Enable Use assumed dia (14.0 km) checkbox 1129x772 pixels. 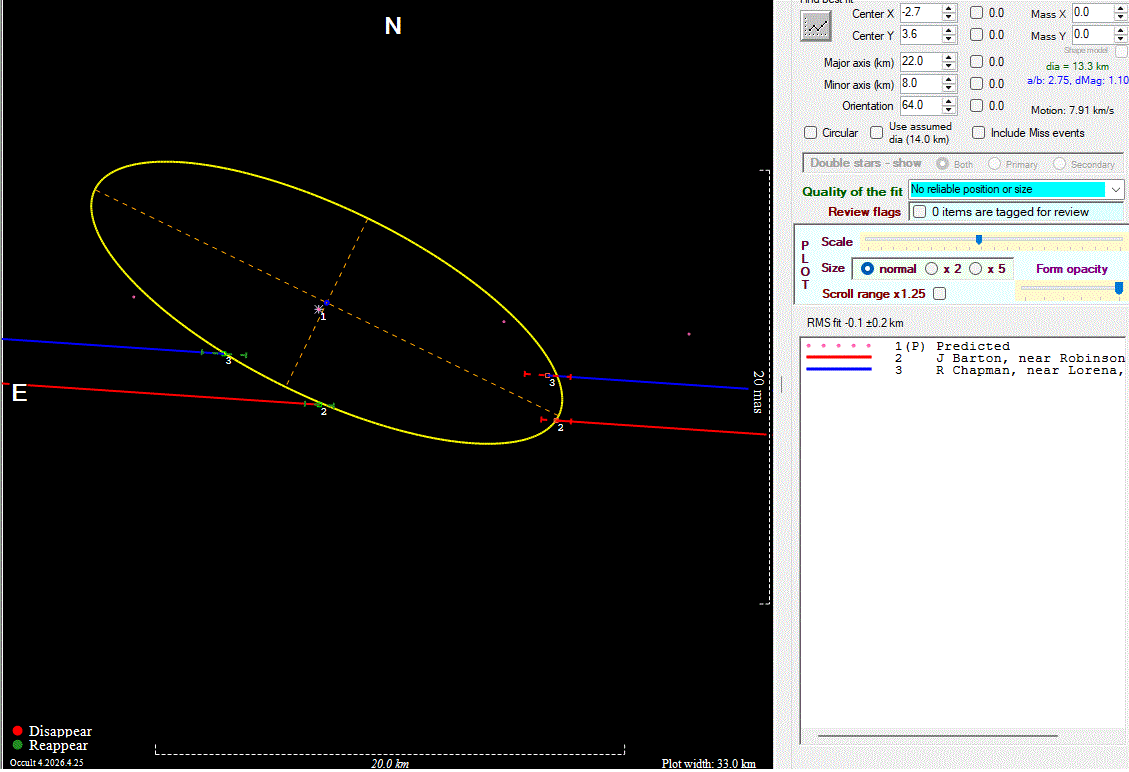point(876,133)
